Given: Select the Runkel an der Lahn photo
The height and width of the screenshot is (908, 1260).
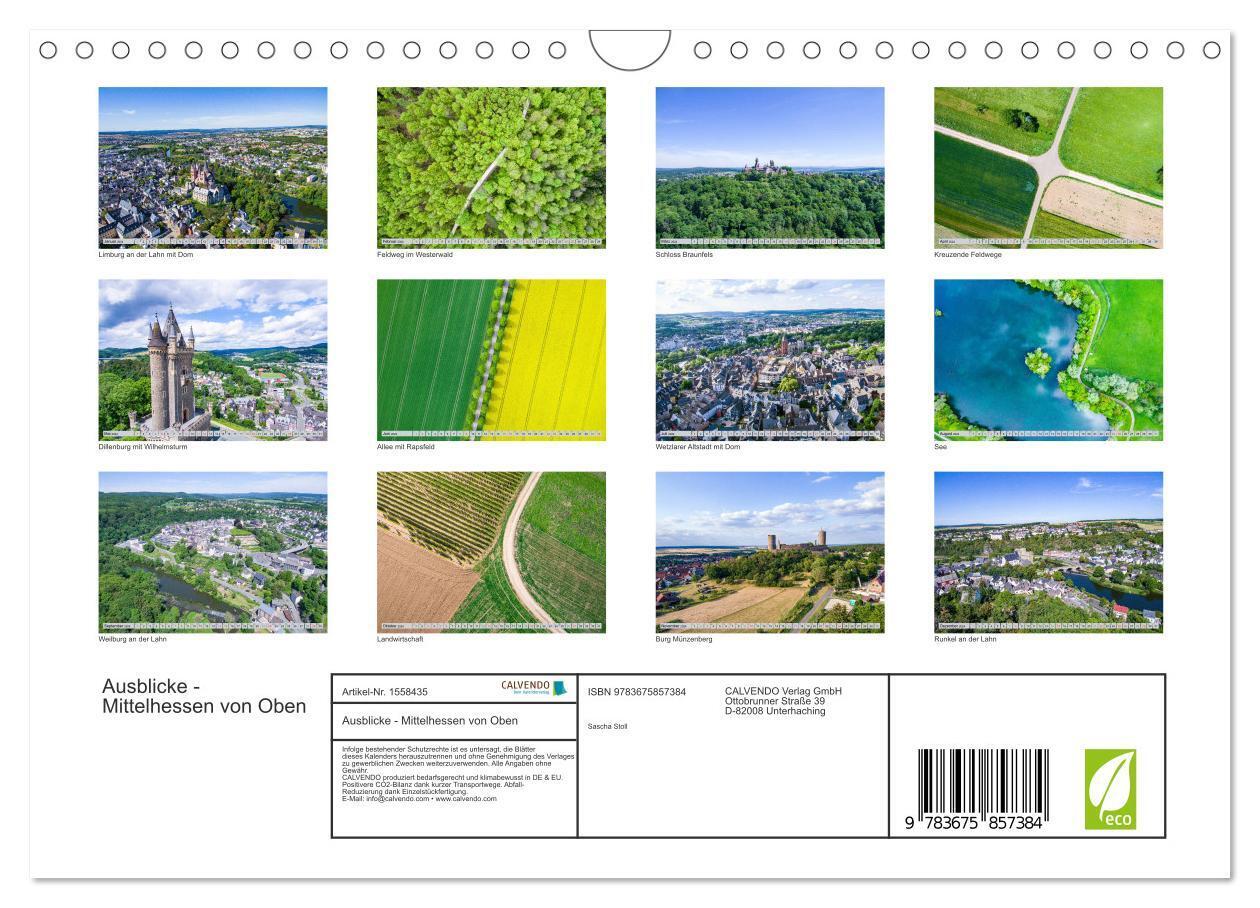Looking at the screenshot, I should pos(1048,552).
